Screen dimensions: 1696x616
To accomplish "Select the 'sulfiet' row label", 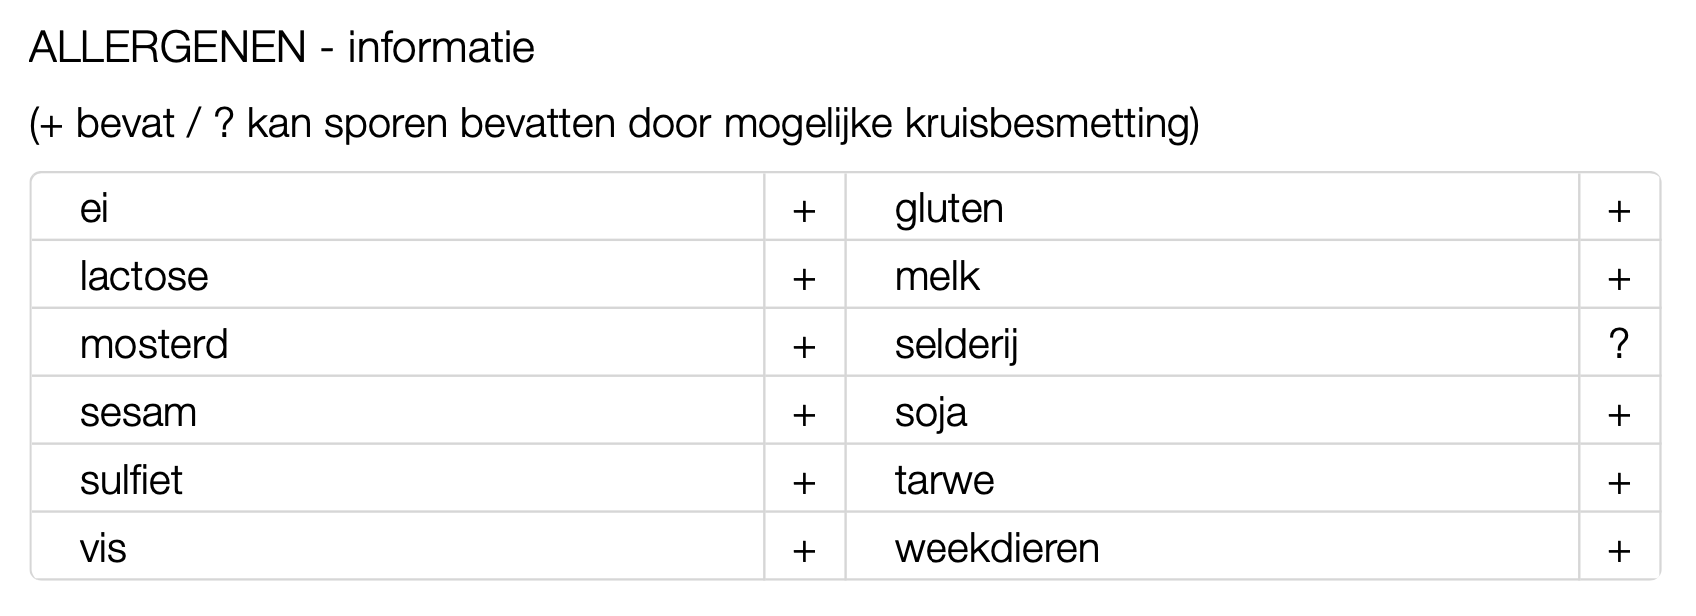I will (x=131, y=481).
